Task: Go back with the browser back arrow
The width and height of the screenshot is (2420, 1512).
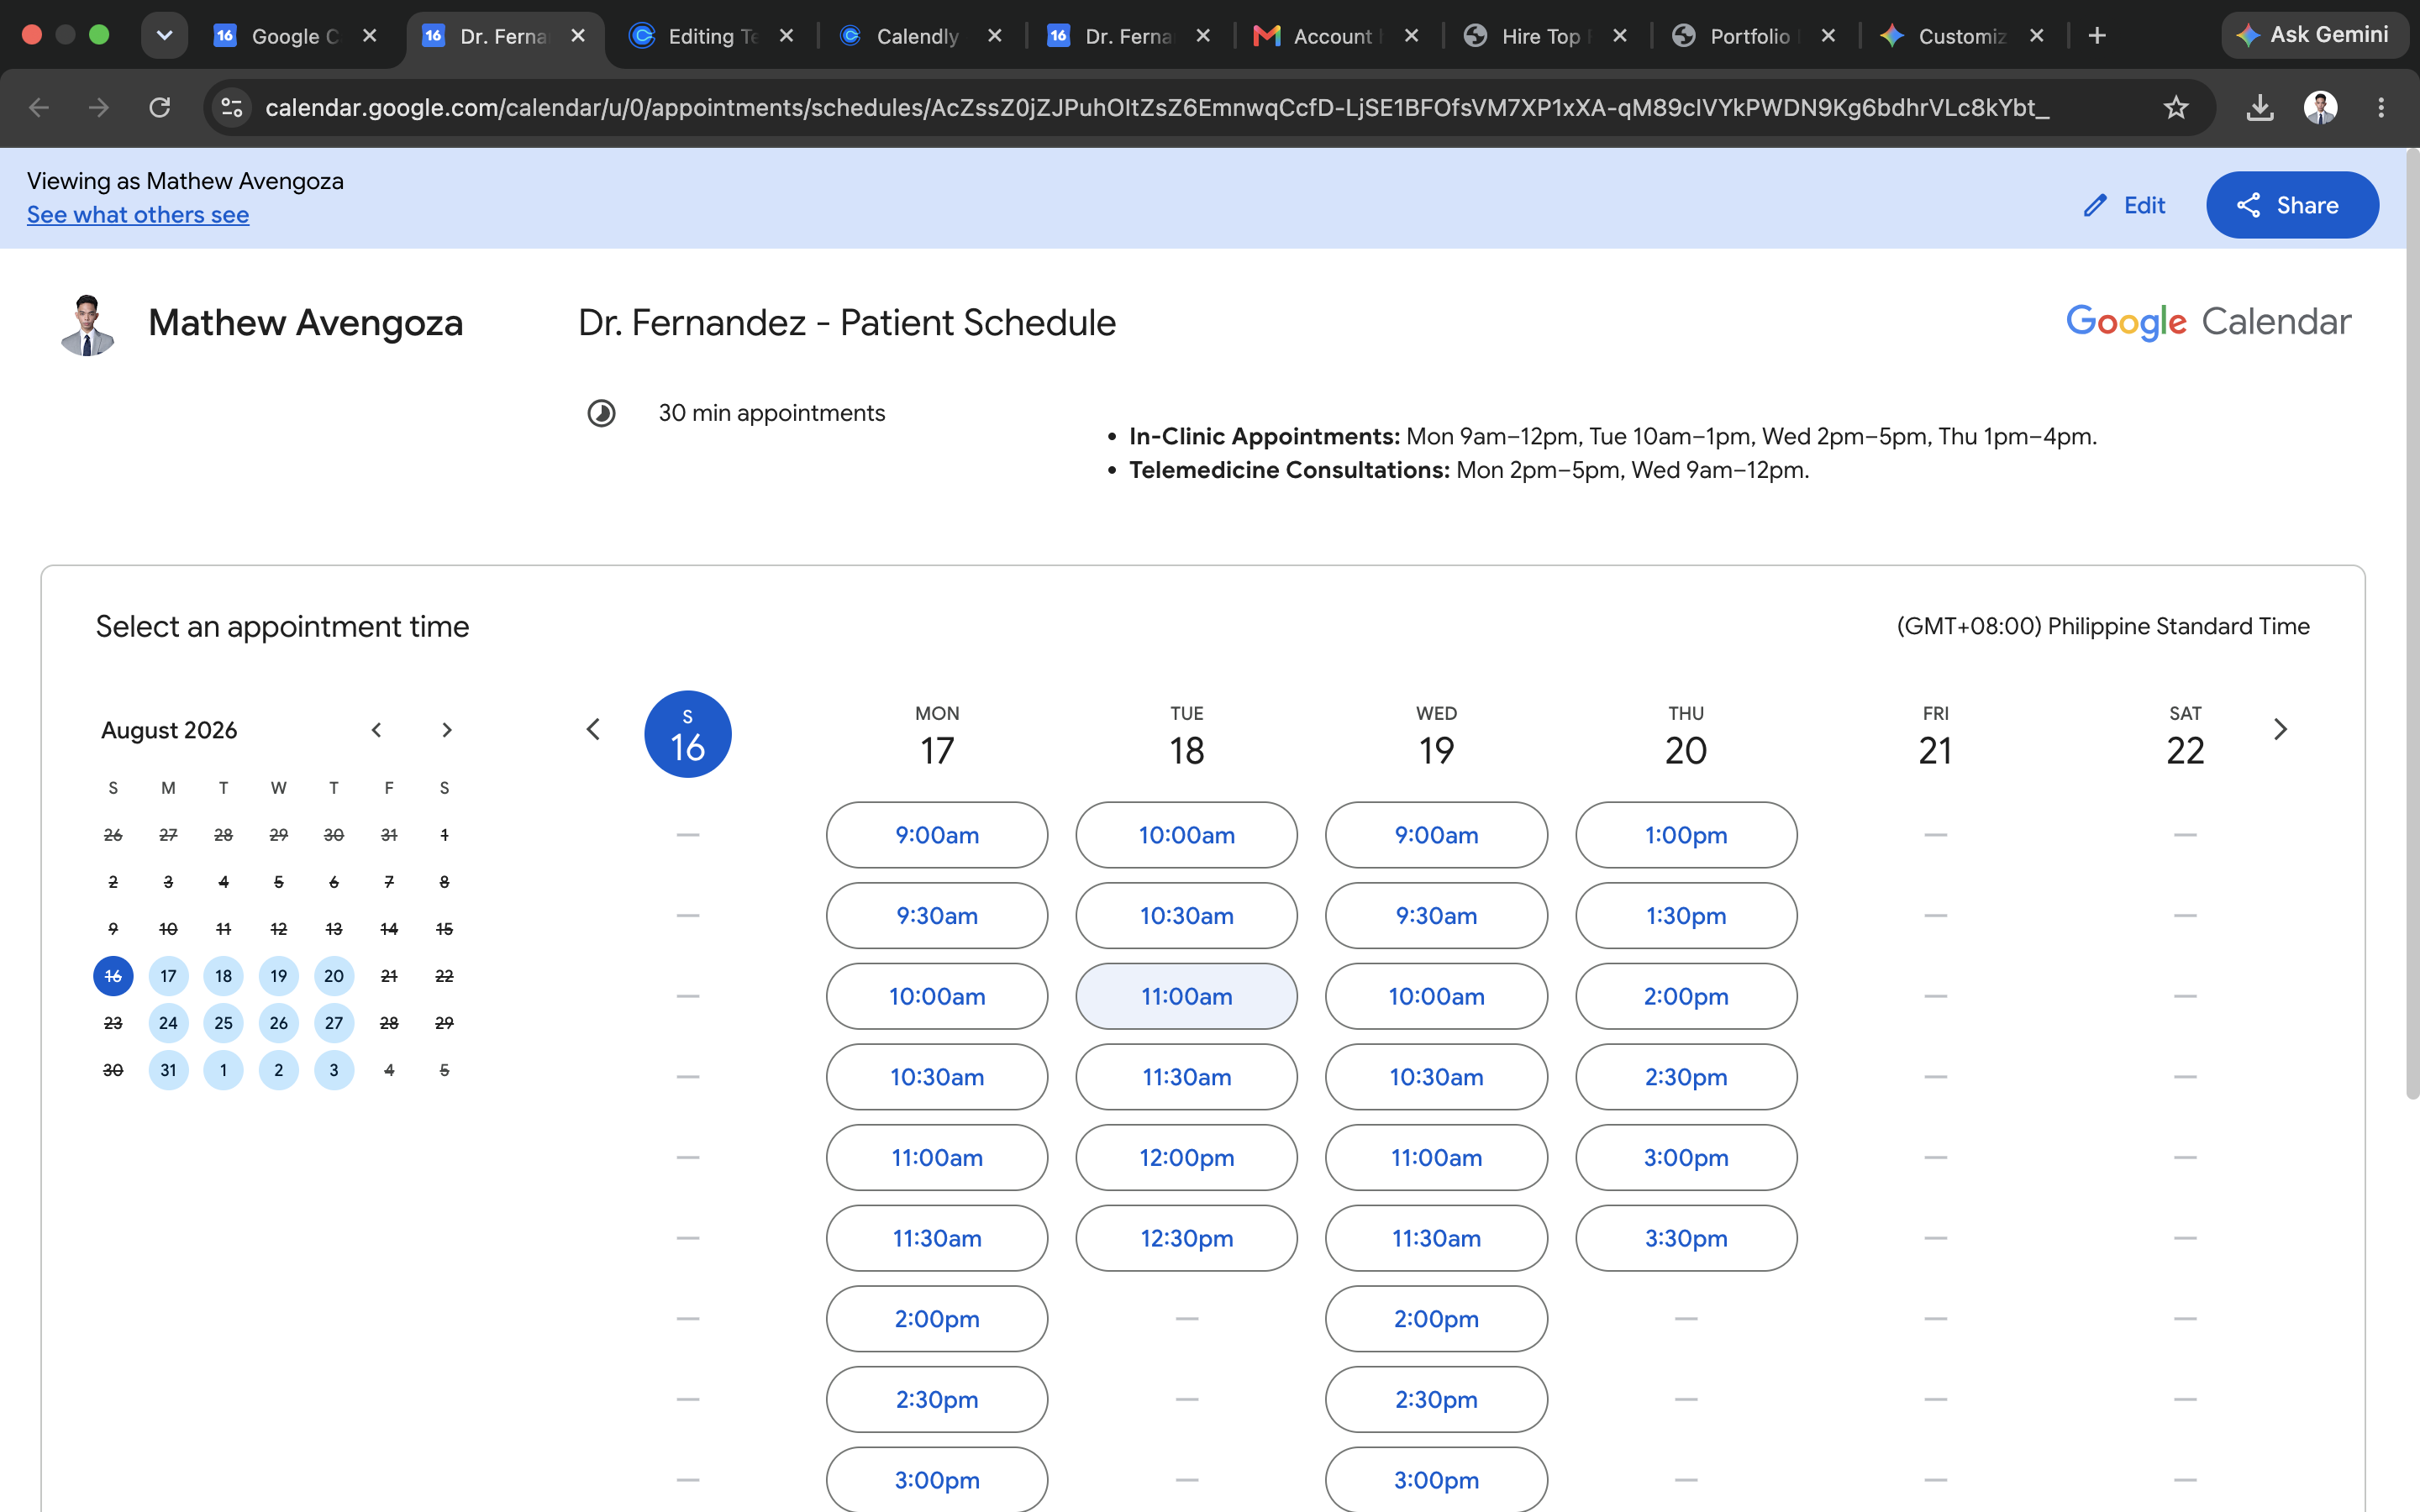Action: pos(39,107)
